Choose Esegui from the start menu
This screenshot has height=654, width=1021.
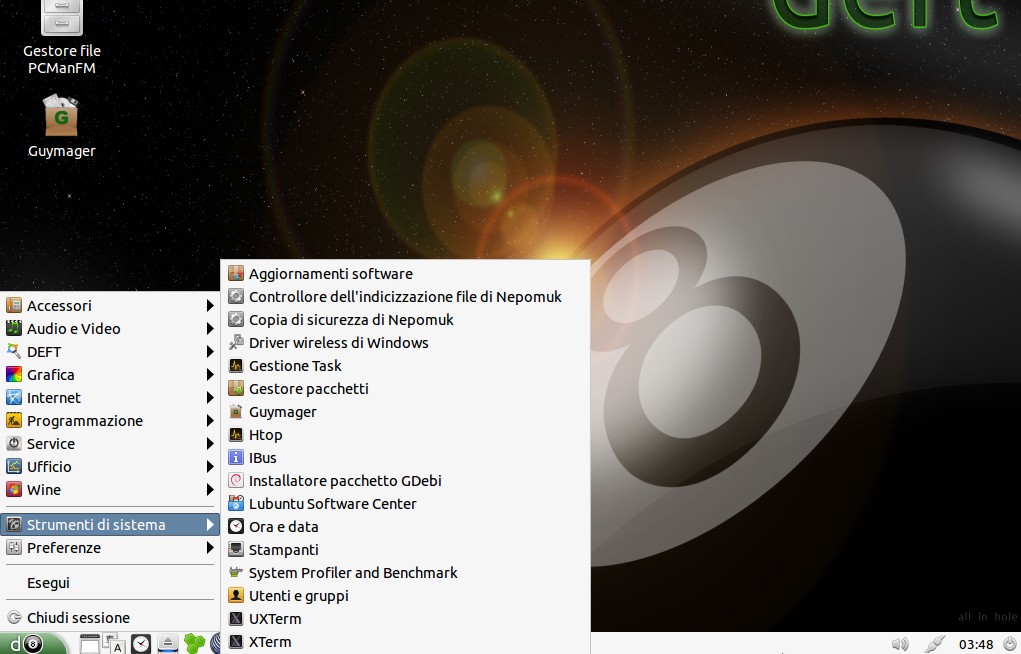(109, 583)
